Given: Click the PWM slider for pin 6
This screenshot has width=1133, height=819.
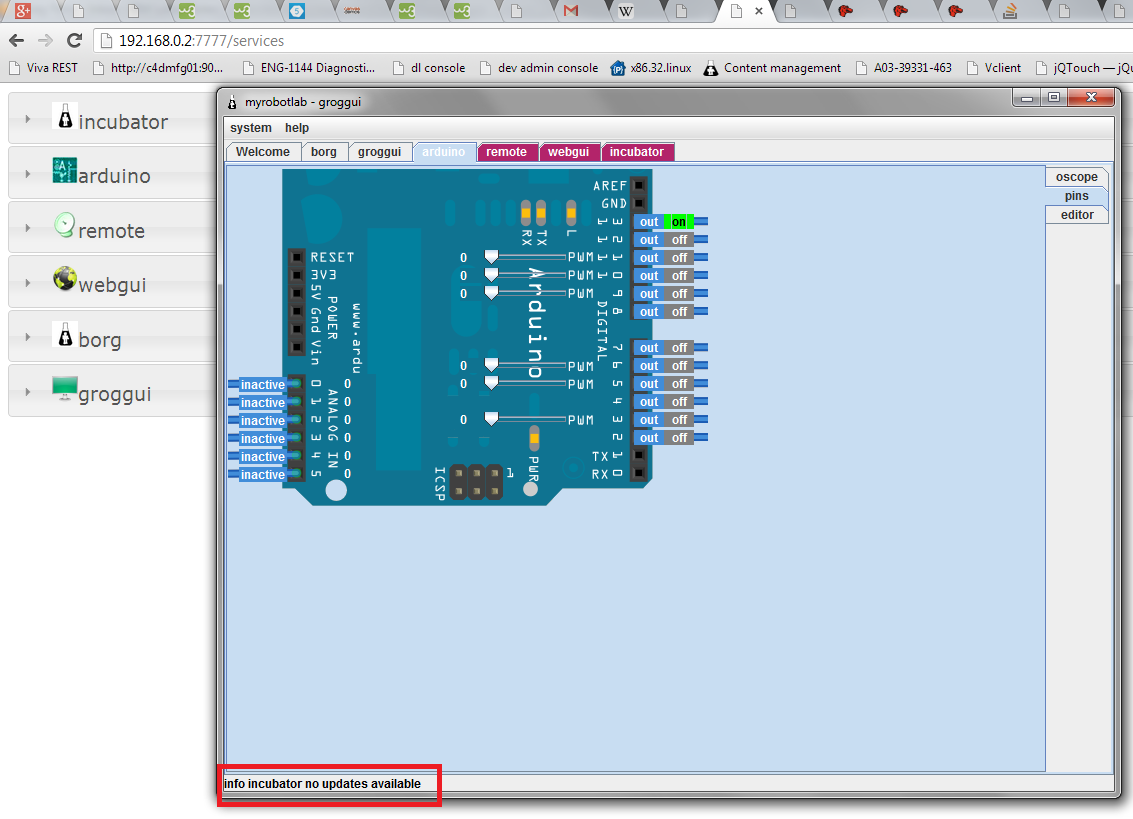Looking at the screenshot, I should click(525, 366).
